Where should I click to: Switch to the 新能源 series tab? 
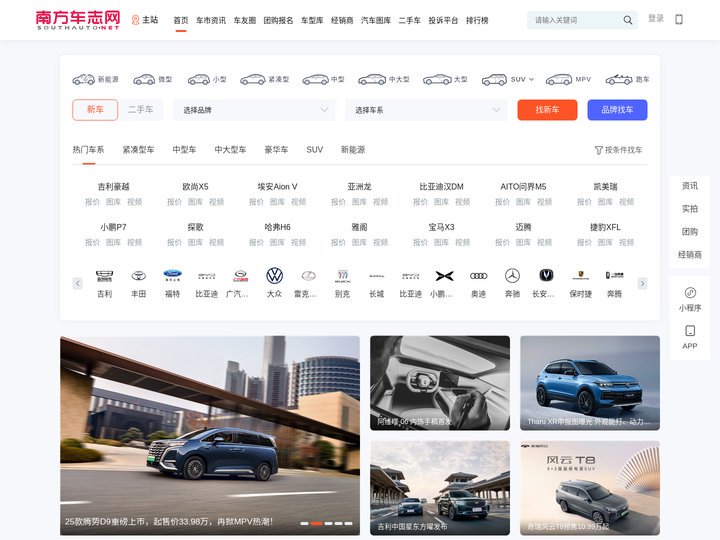(x=353, y=150)
